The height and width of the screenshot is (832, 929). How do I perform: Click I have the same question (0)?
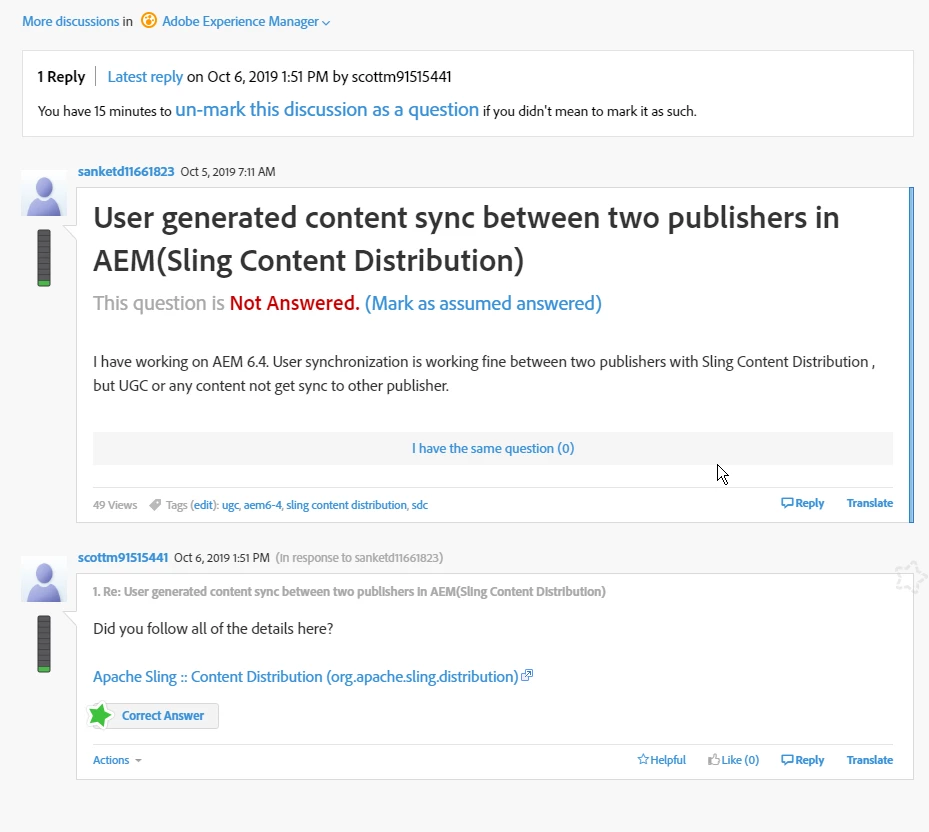tap(493, 449)
